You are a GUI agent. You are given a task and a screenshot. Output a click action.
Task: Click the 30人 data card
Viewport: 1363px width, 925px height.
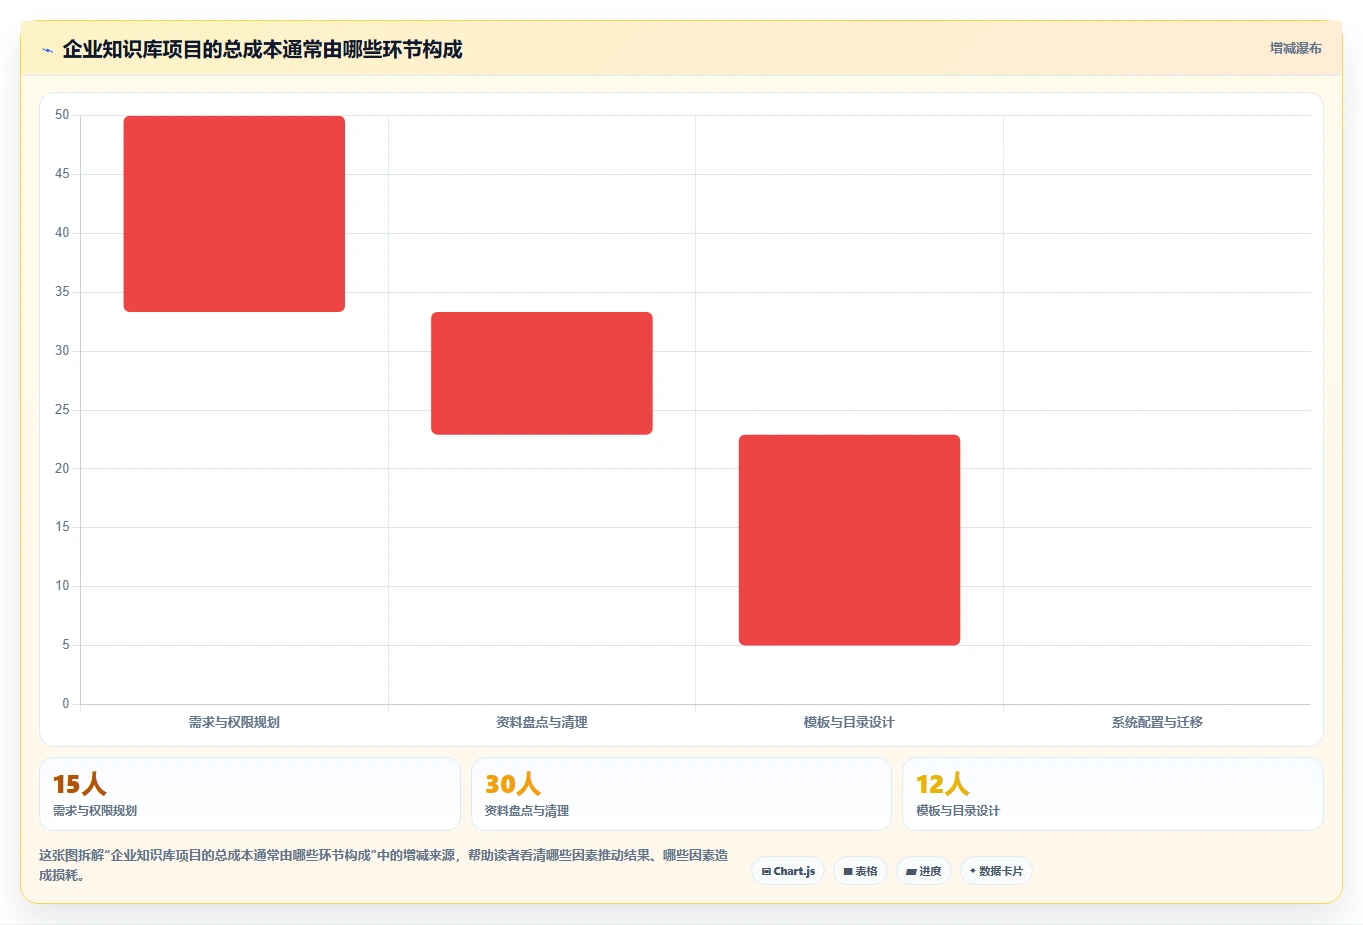[681, 794]
